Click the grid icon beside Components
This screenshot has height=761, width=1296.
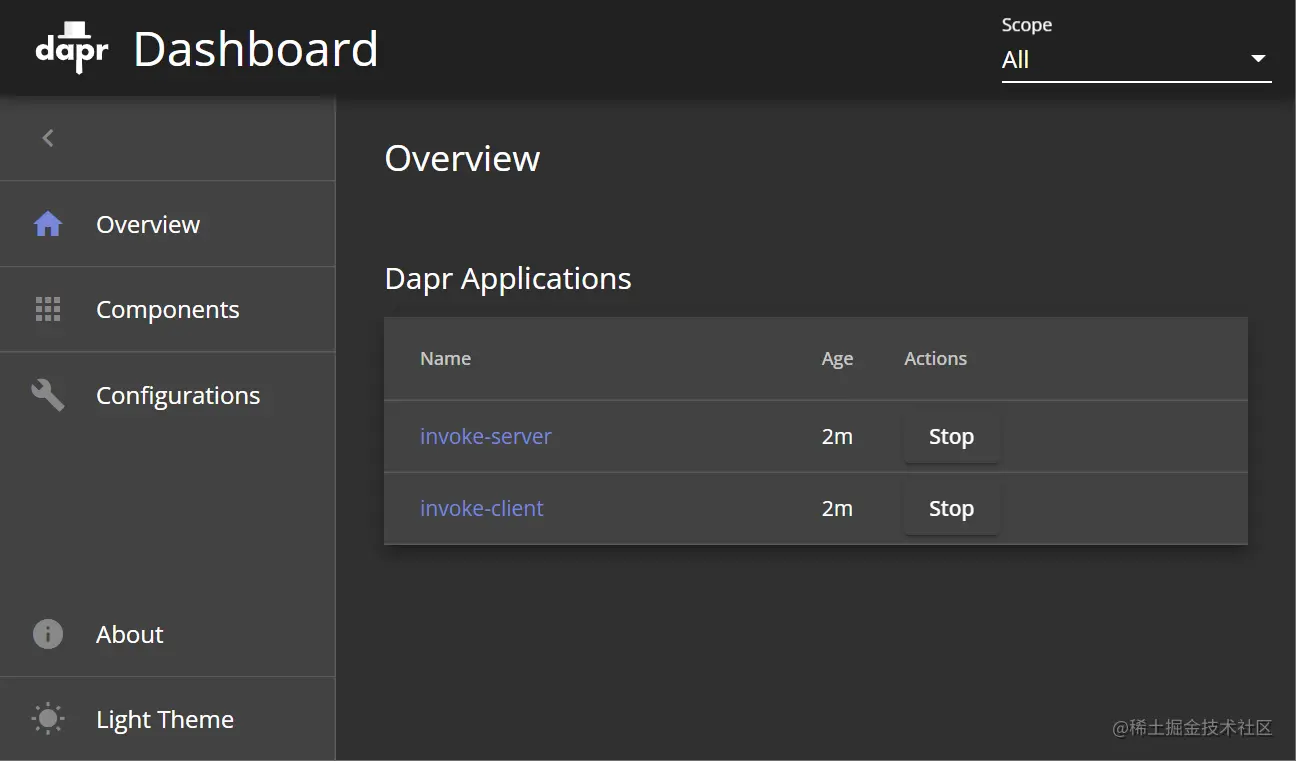click(48, 309)
